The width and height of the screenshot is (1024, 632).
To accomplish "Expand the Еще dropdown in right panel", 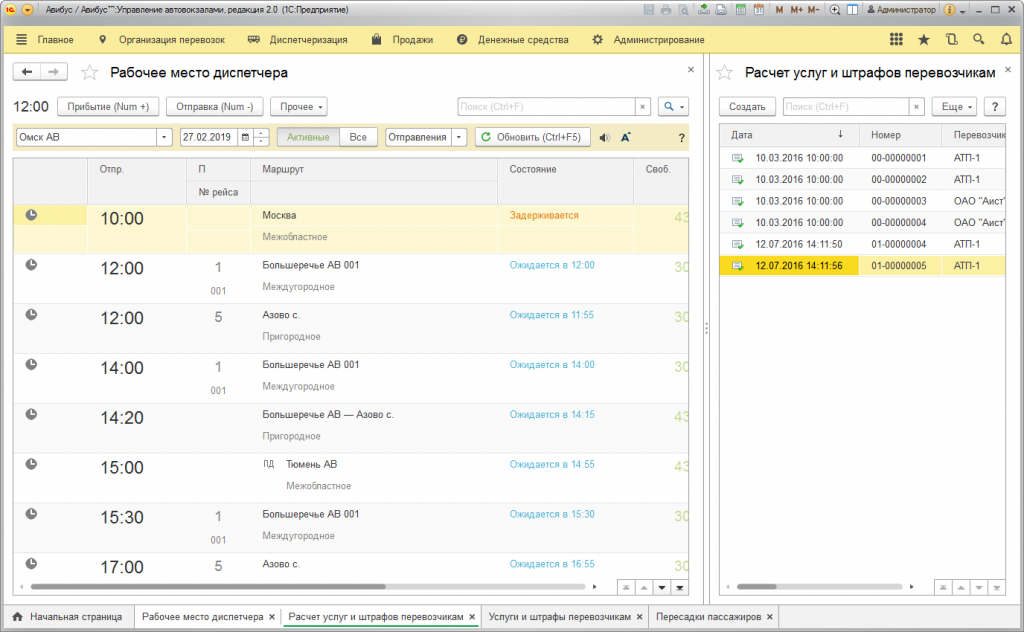I will point(954,107).
